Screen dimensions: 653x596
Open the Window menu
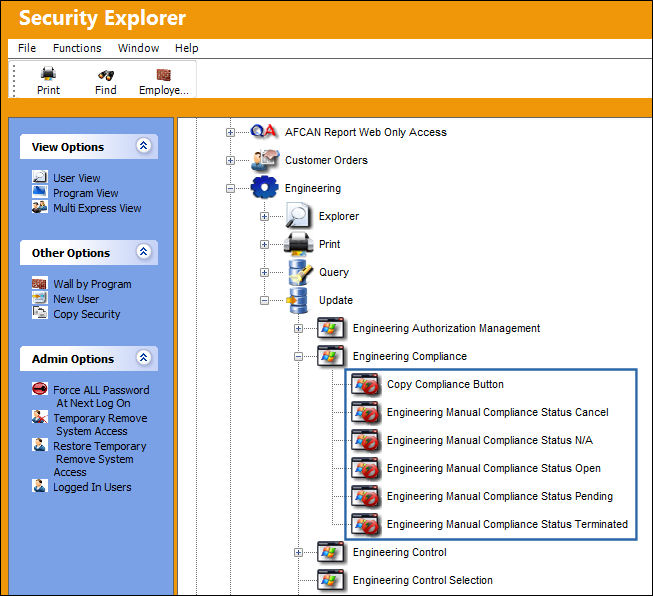138,48
